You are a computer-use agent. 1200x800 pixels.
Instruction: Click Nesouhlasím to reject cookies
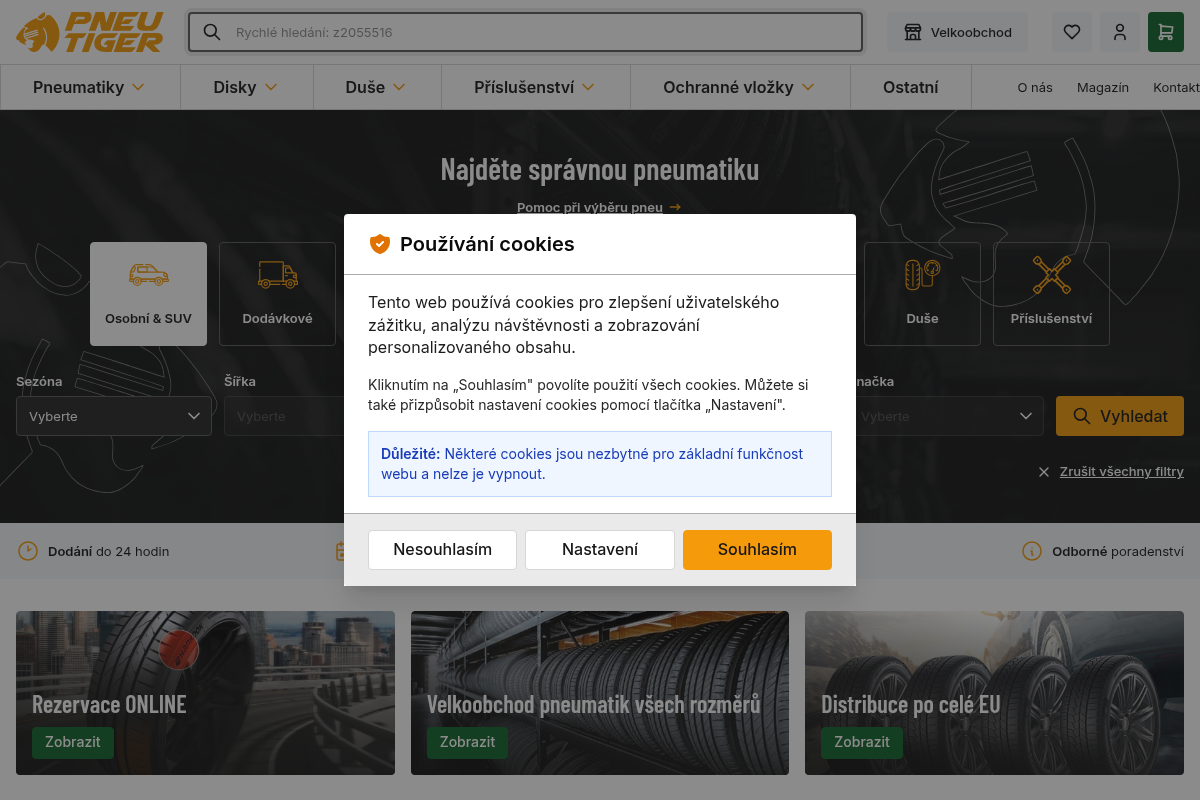pos(443,550)
